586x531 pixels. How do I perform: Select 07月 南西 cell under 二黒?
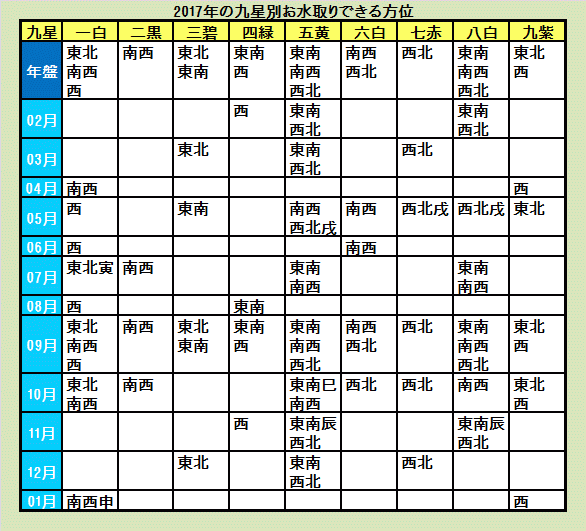click(x=145, y=276)
